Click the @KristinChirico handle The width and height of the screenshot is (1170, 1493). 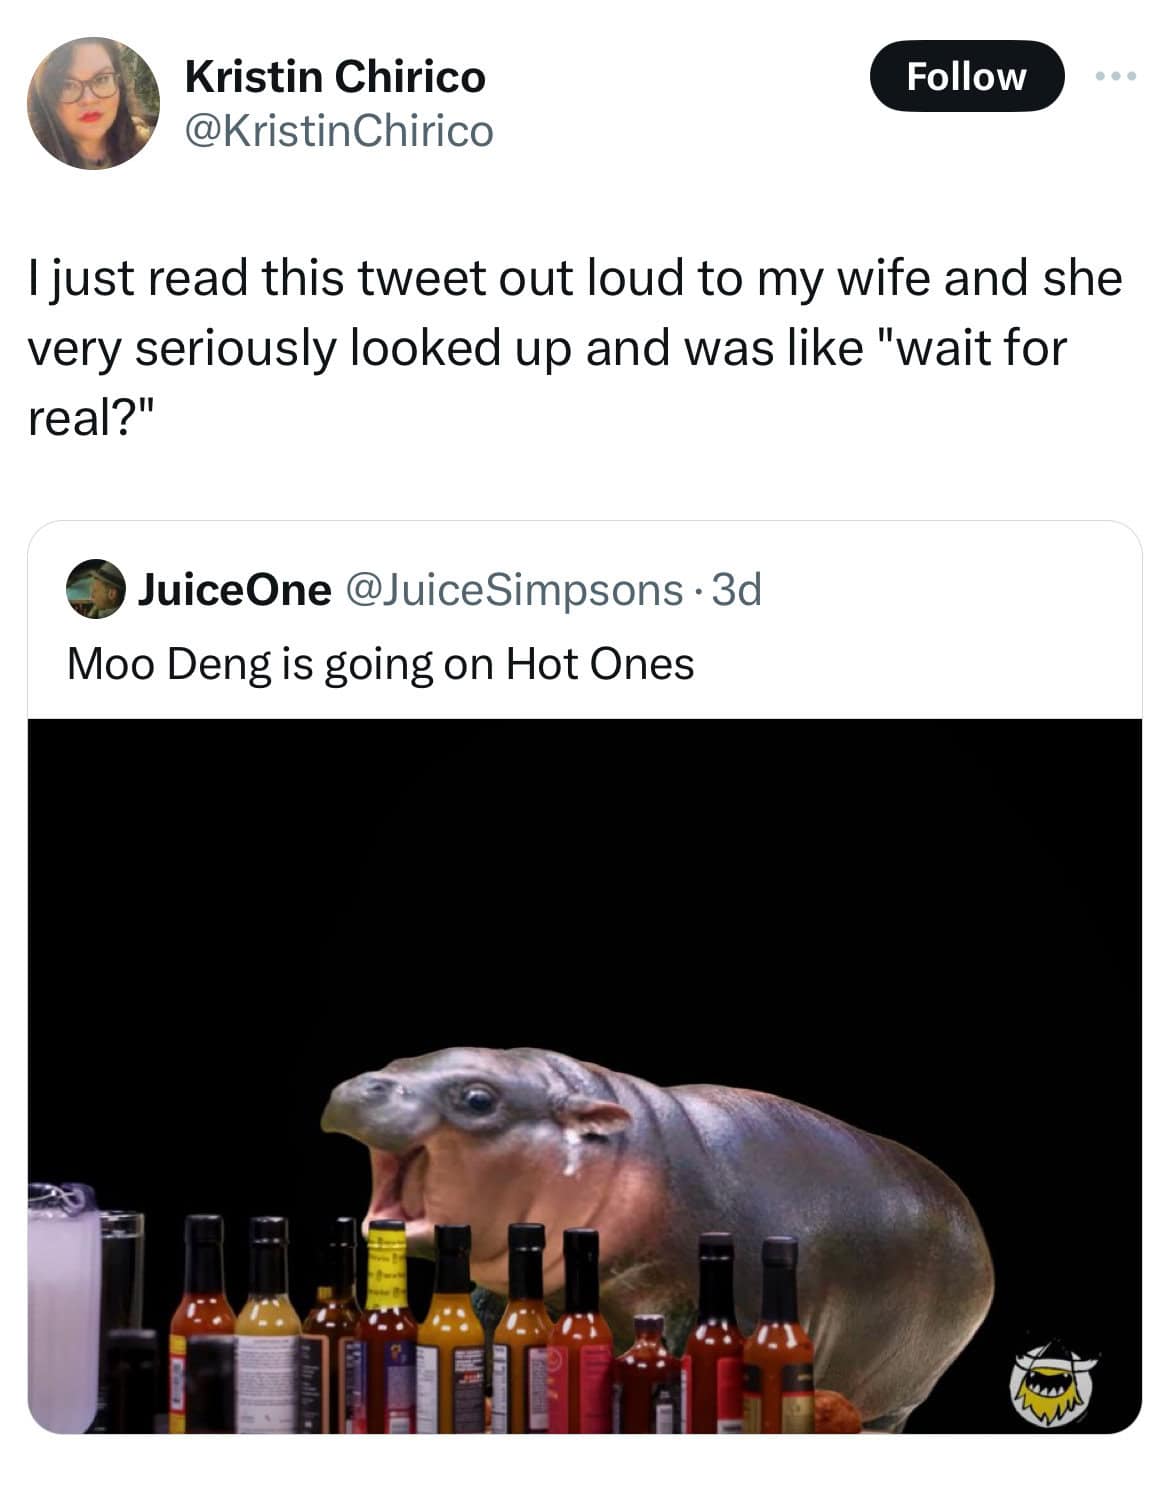(x=339, y=130)
